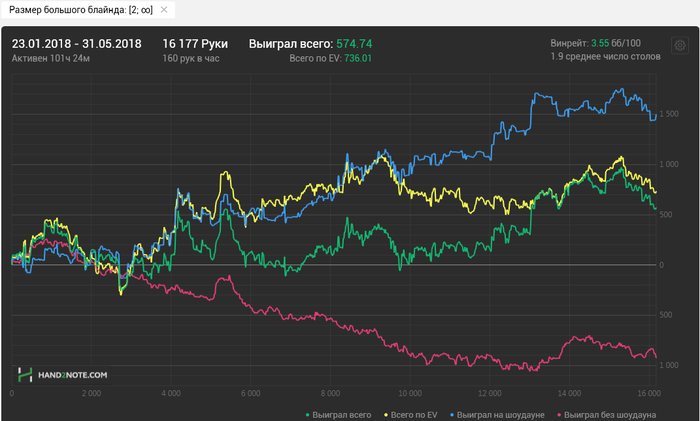This screenshot has height=421, width=700.
Task: Click the 12 000 mark on hands axis
Action: pos(490,394)
